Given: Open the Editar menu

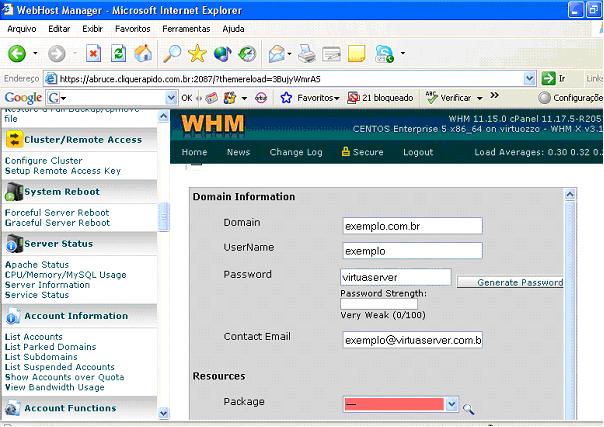Looking at the screenshot, I should 59,29.
